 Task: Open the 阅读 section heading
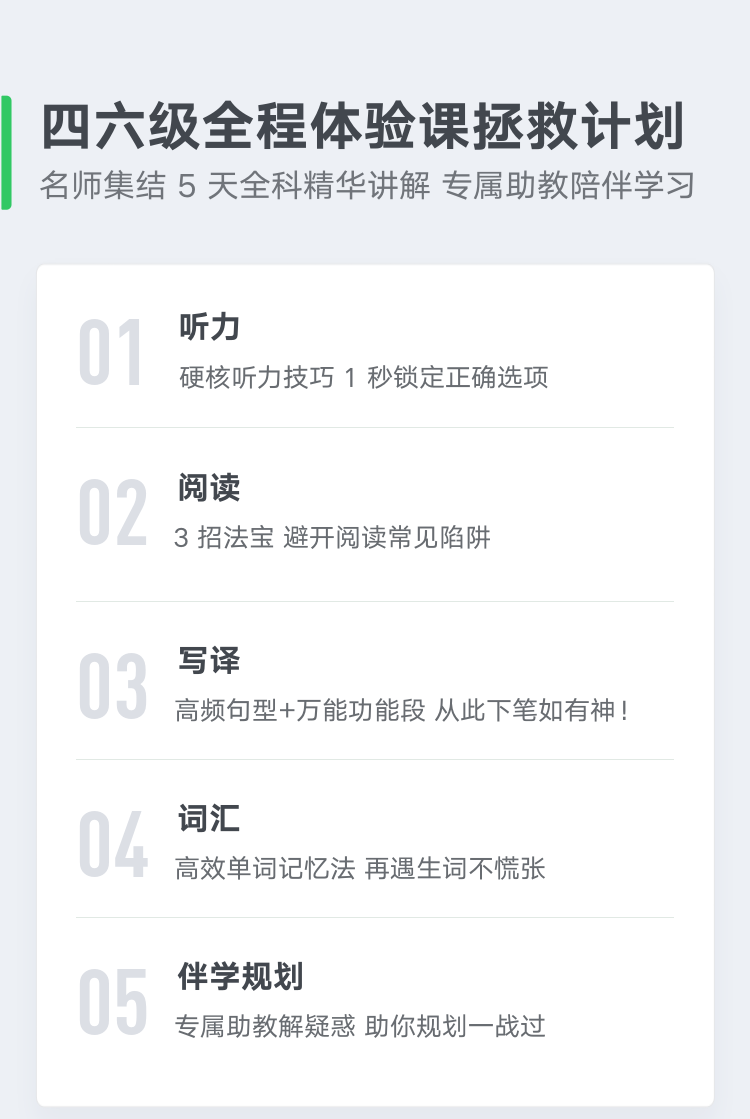coord(209,487)
